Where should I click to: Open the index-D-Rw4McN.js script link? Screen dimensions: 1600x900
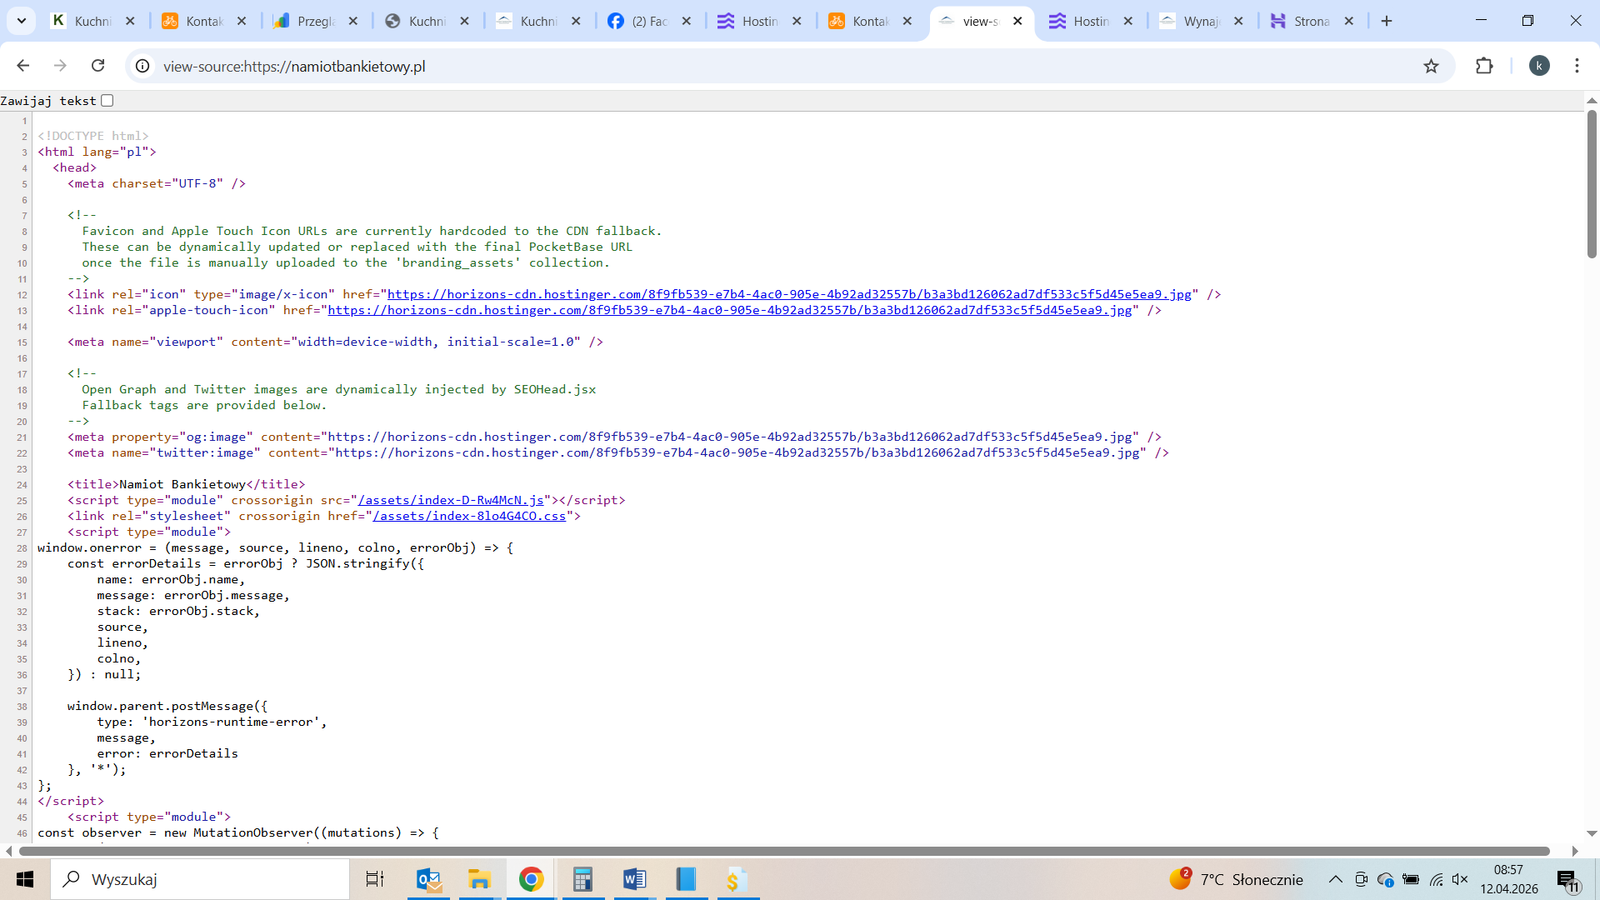451,500
